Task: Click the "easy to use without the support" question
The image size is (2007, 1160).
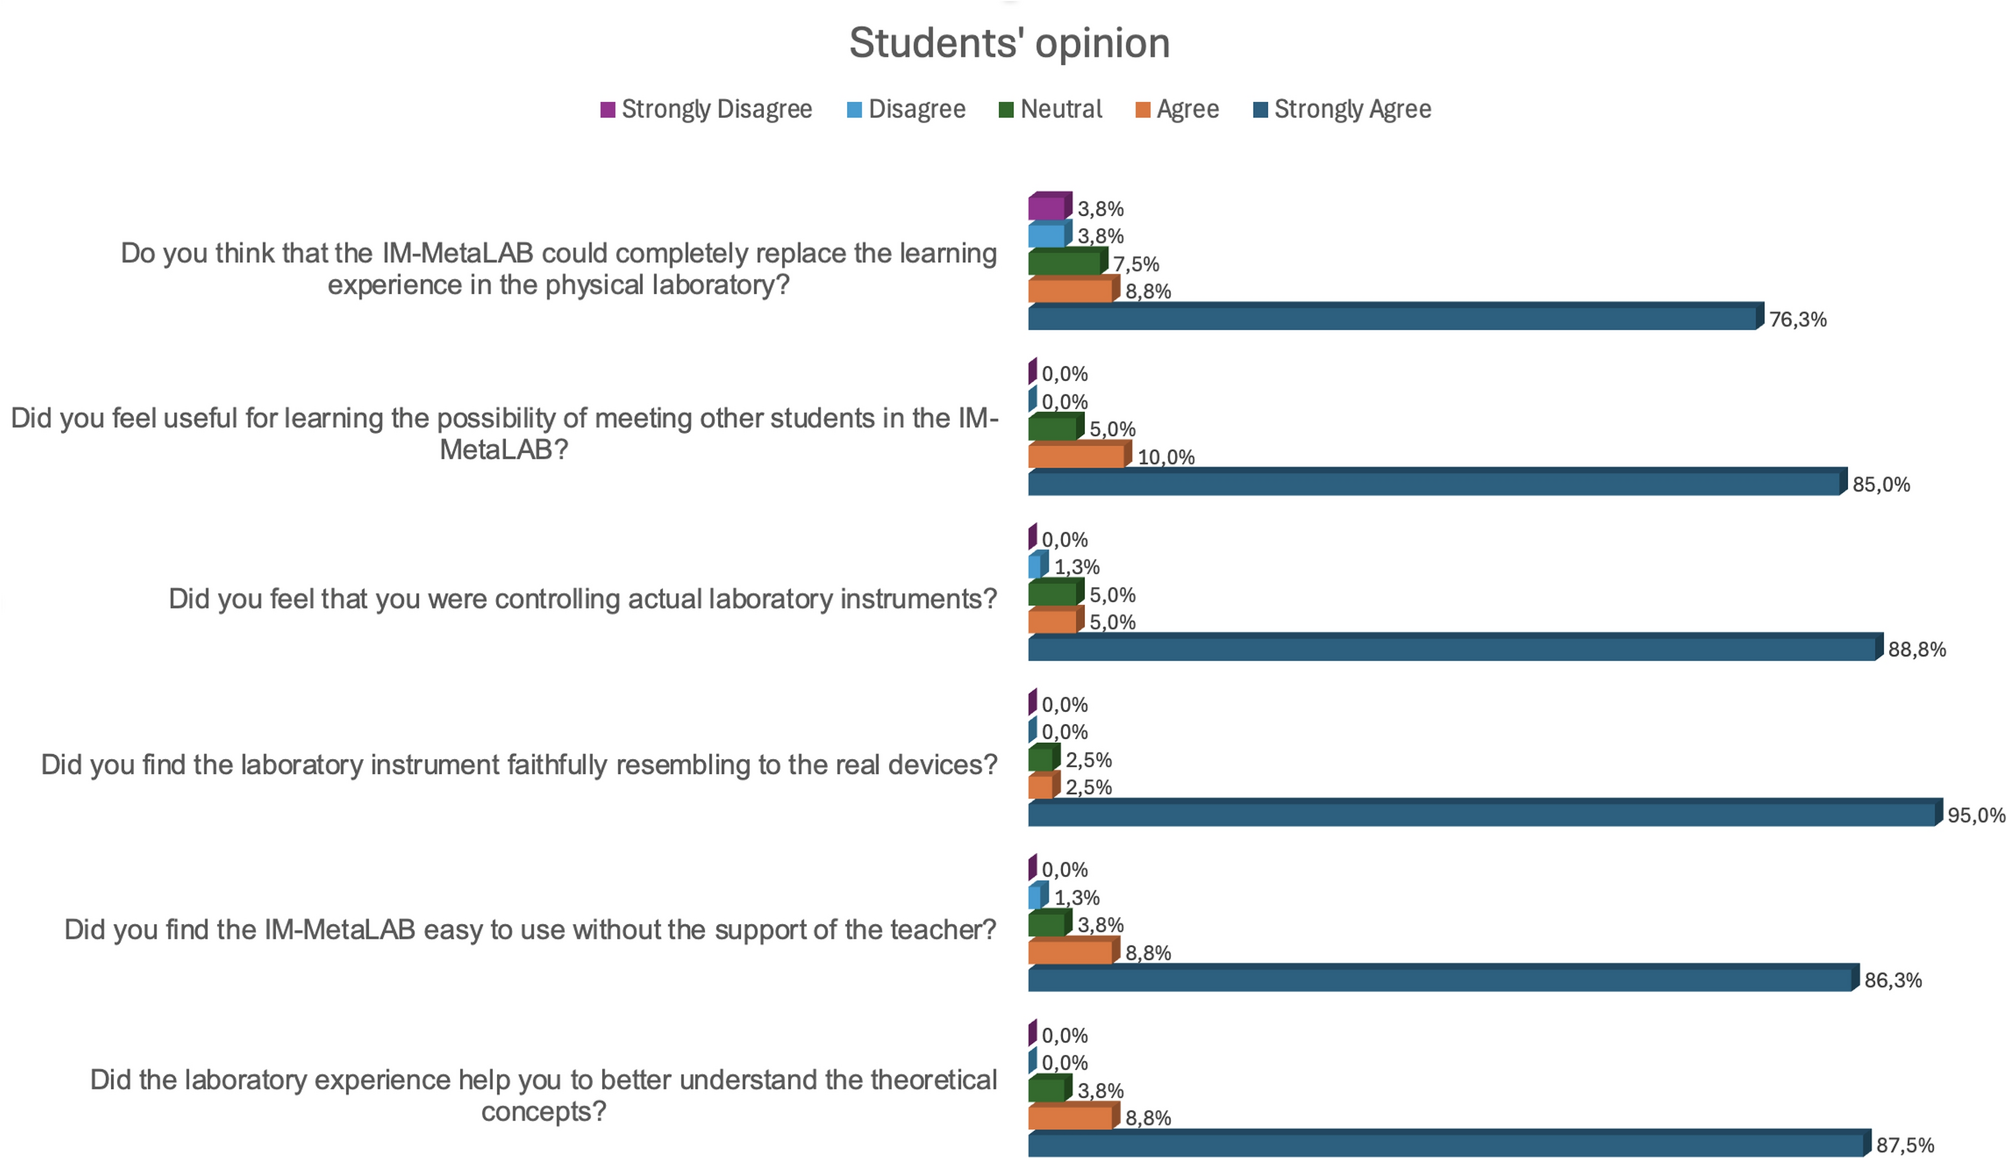Action: [x=531, y=930]
